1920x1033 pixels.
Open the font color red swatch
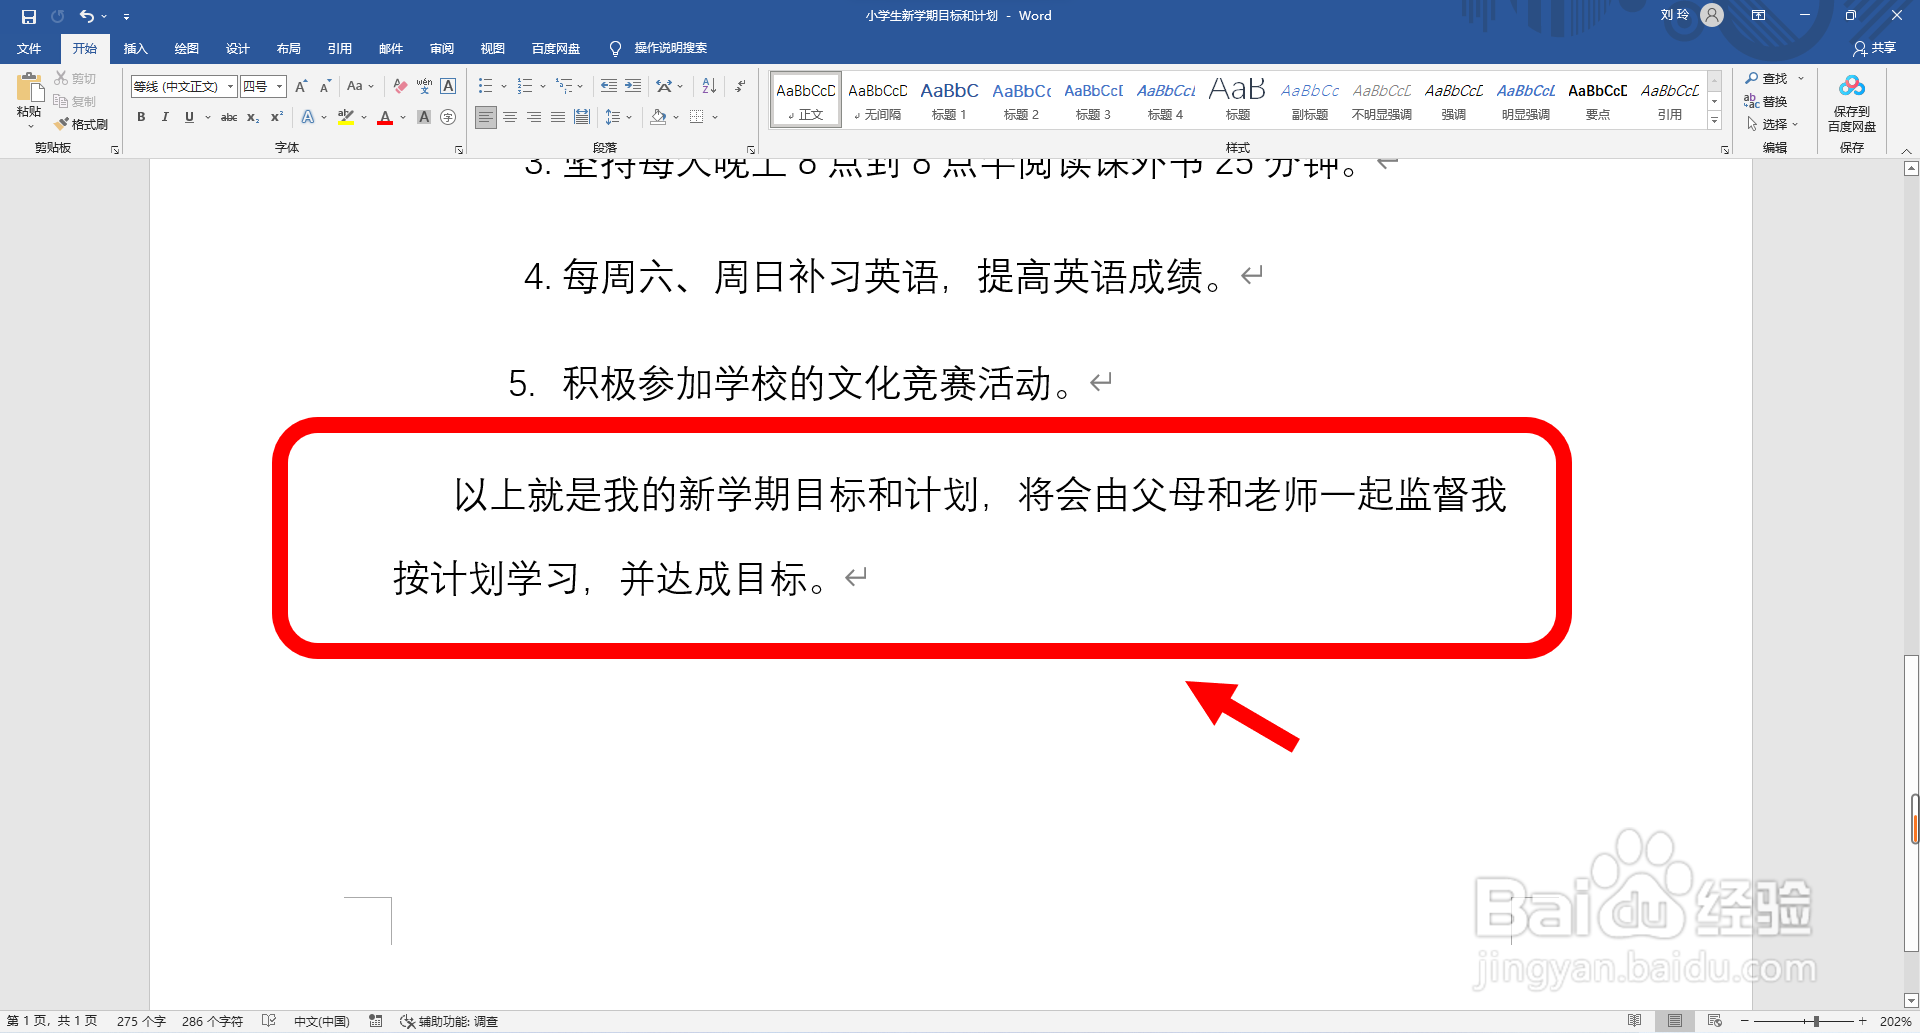coord(385,117)
